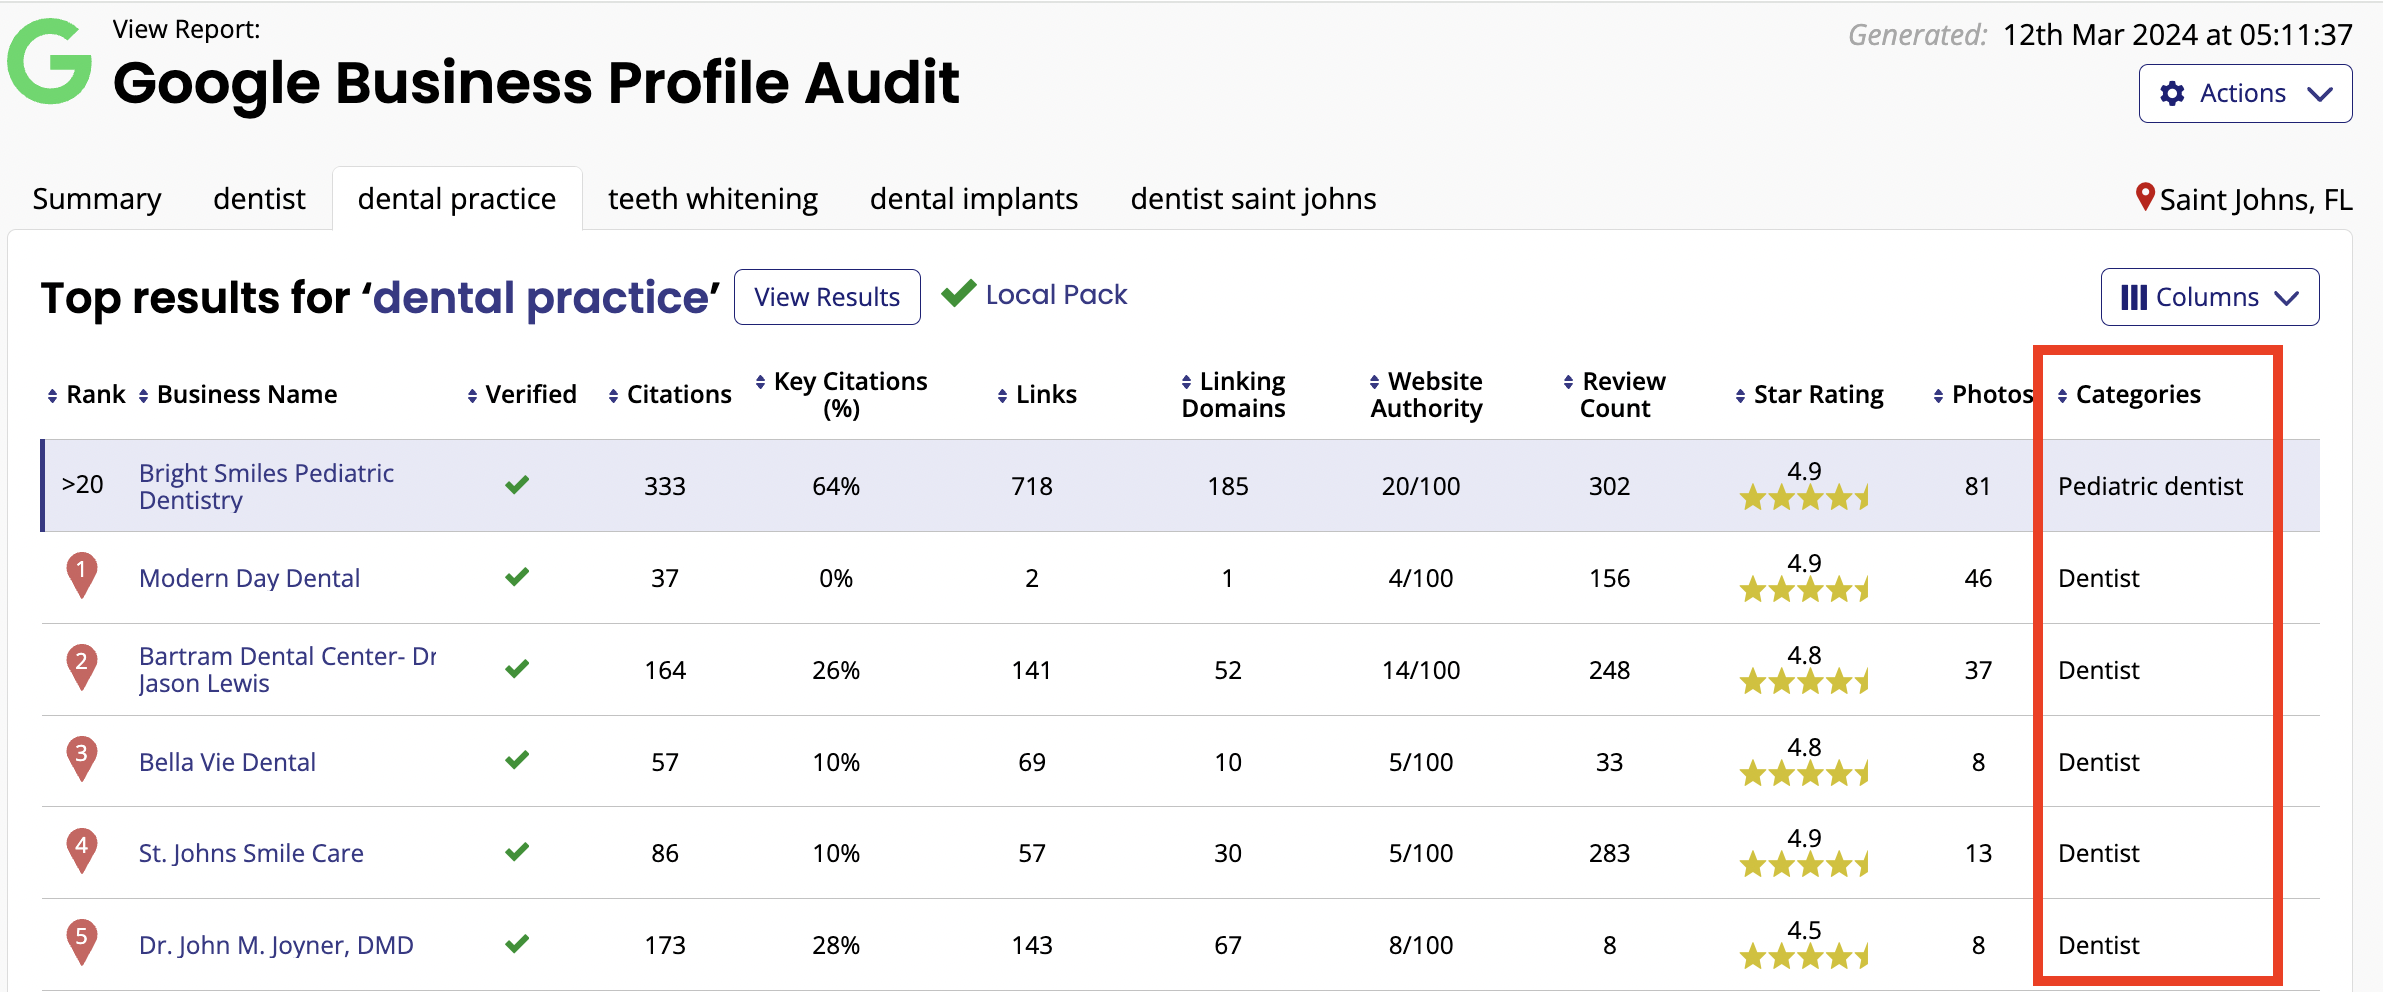Click the '283' review count value
This screenshot has height=992, width=2383.
1610,853
